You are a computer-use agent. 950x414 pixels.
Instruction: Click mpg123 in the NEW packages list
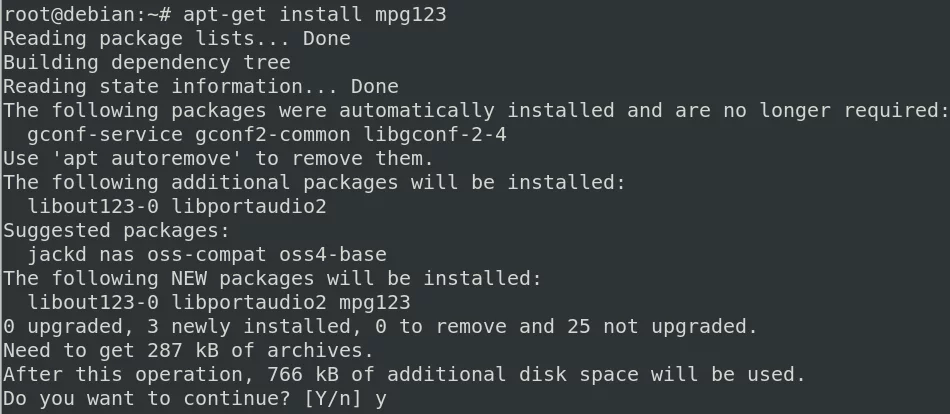click(374, 302)
